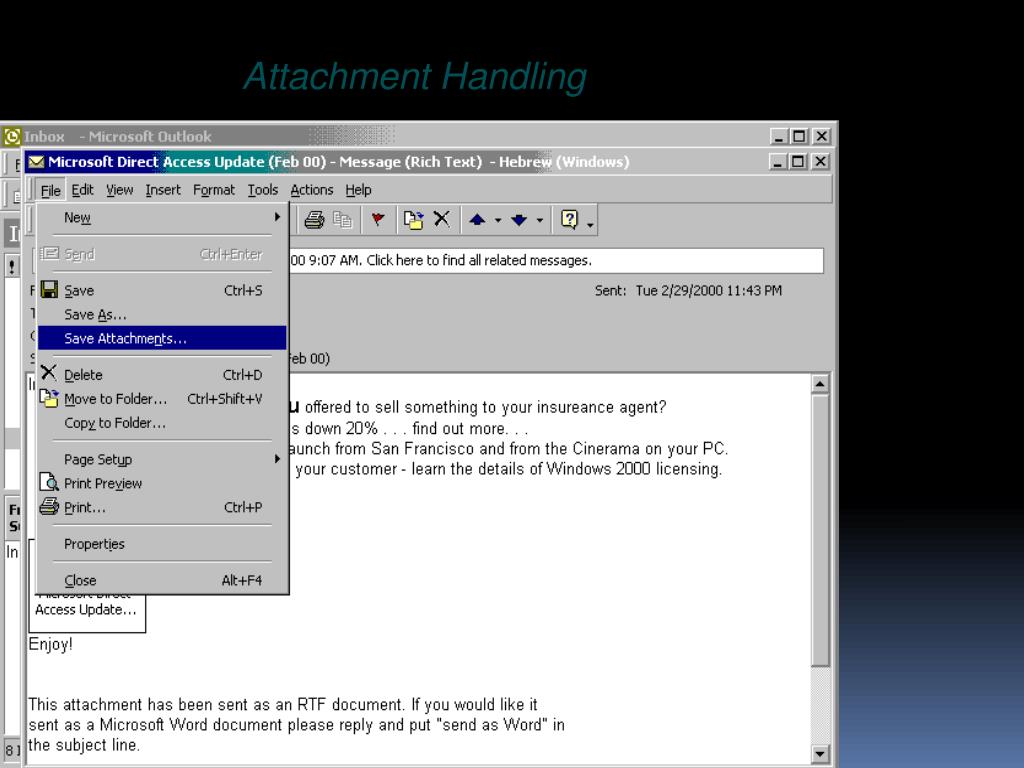Close the message window

[x=820, y=161]
